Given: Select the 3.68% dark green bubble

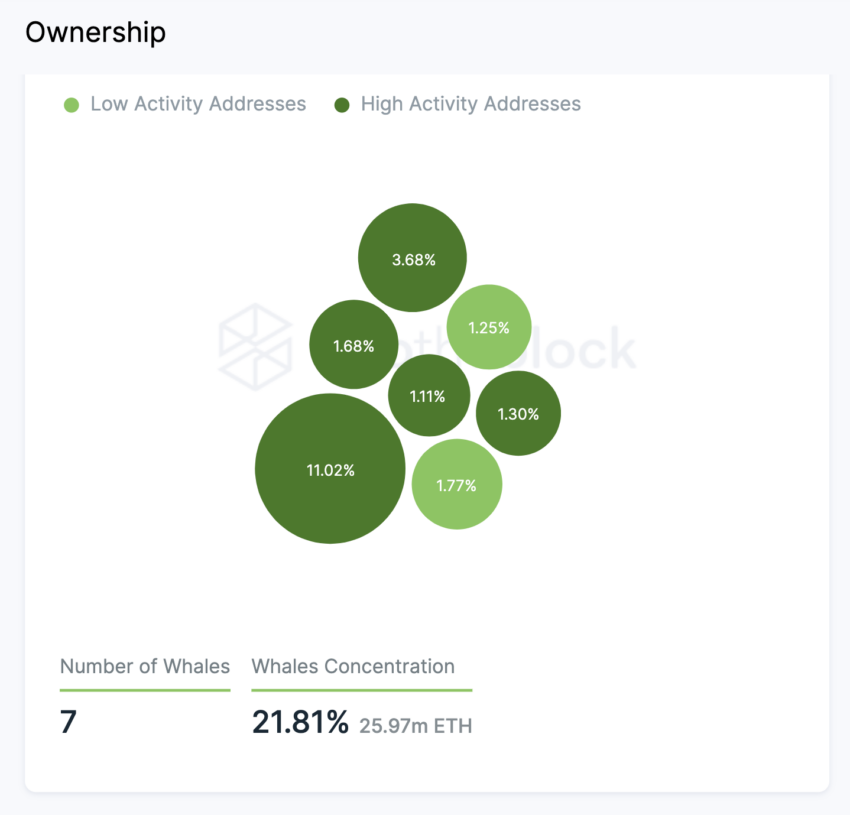Looking at the screenshot, I should (x=413, y=258).
